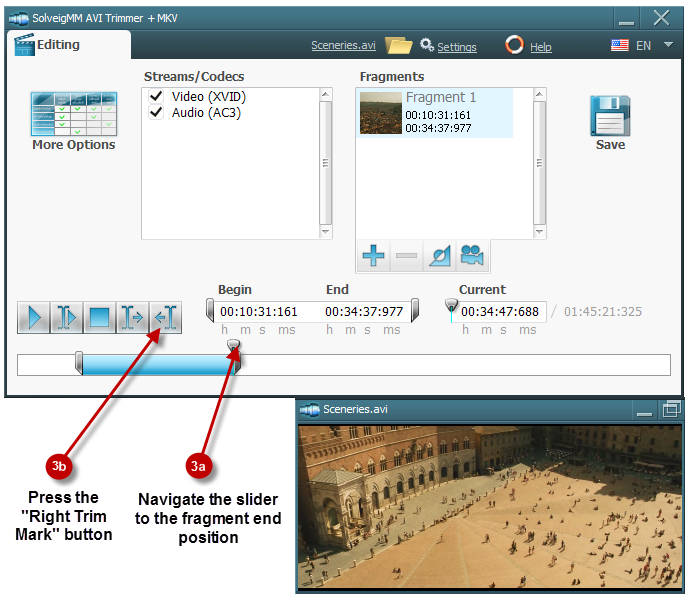The width and height of the screenshot is (686, 596).
Task: Click the Streams/Codecs scrollbar thumb
Action: click(325, 163)
